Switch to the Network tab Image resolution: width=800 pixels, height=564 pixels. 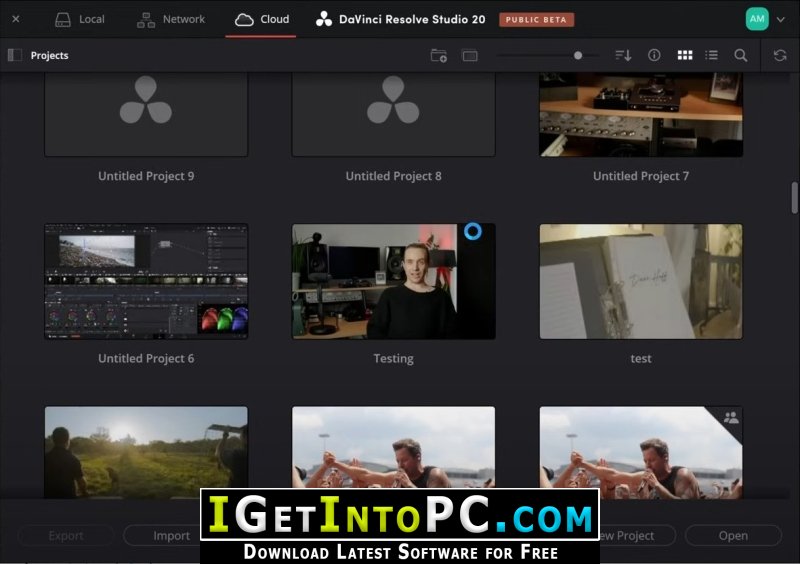(x=171, y=19)
